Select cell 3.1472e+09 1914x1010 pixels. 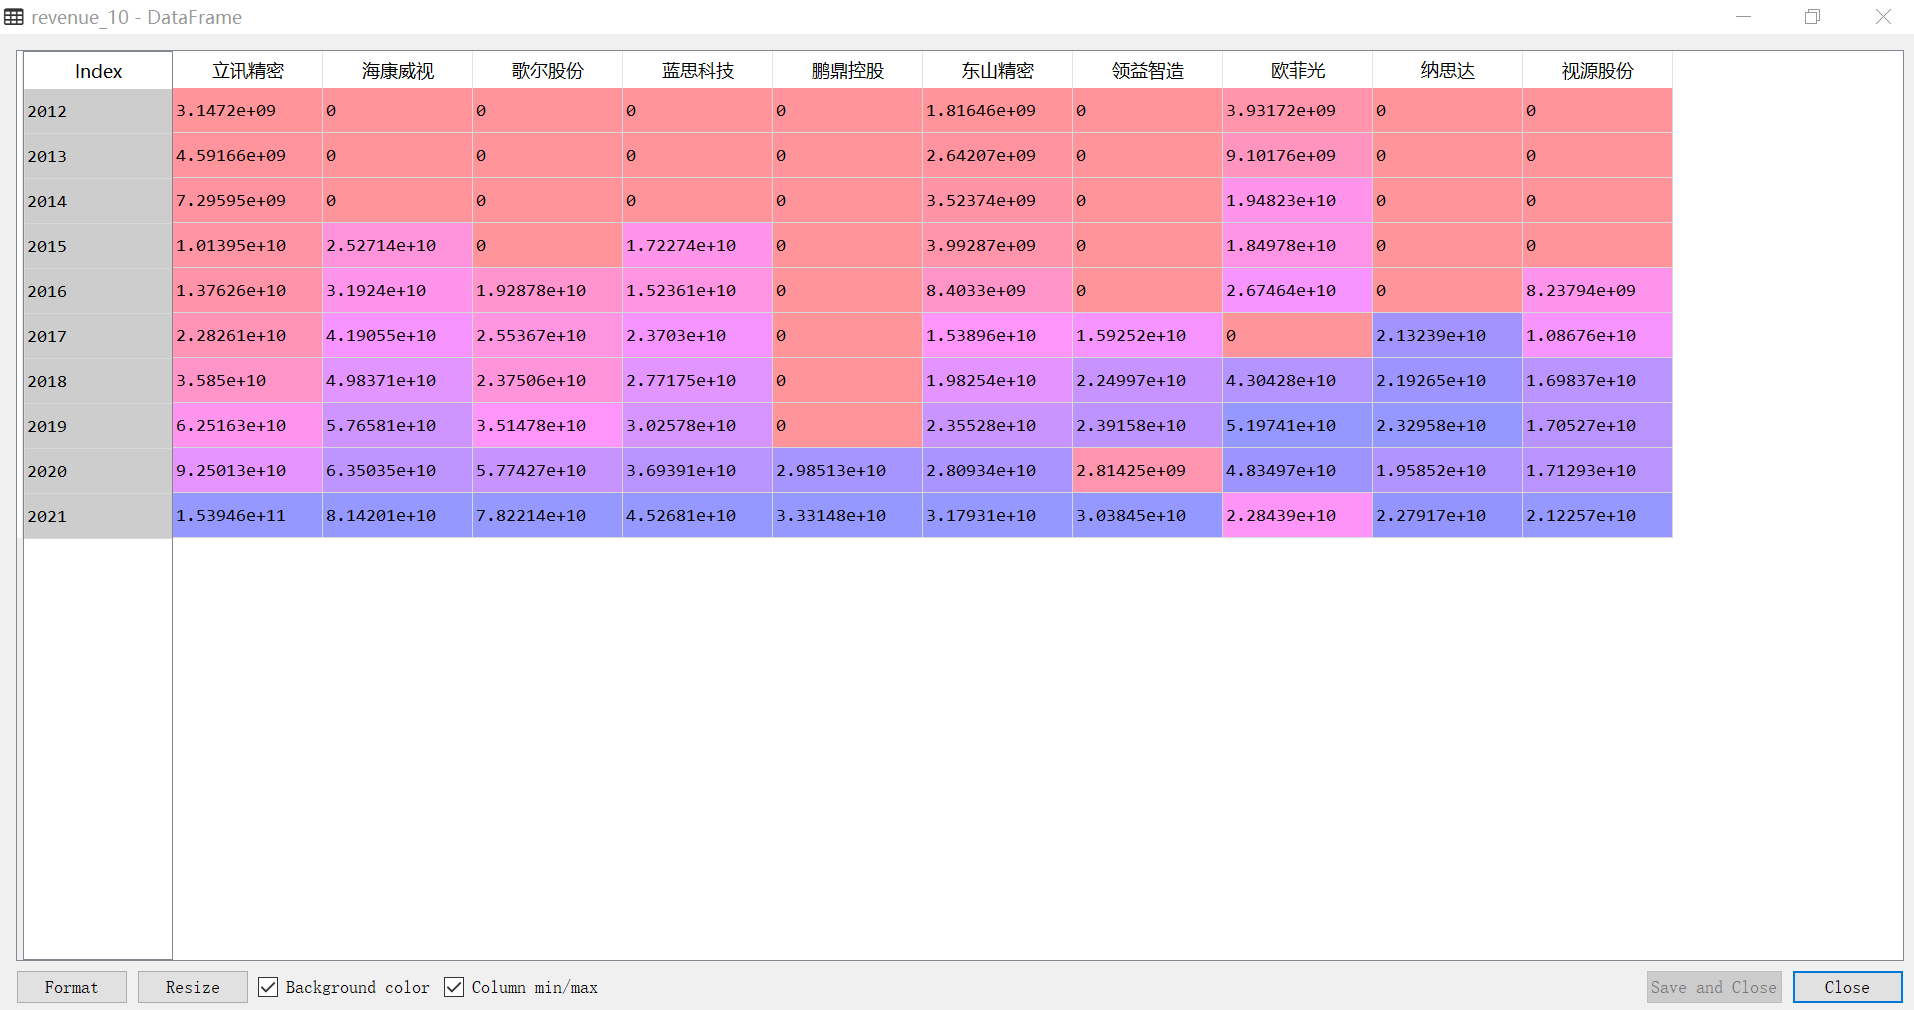(248, 111)
